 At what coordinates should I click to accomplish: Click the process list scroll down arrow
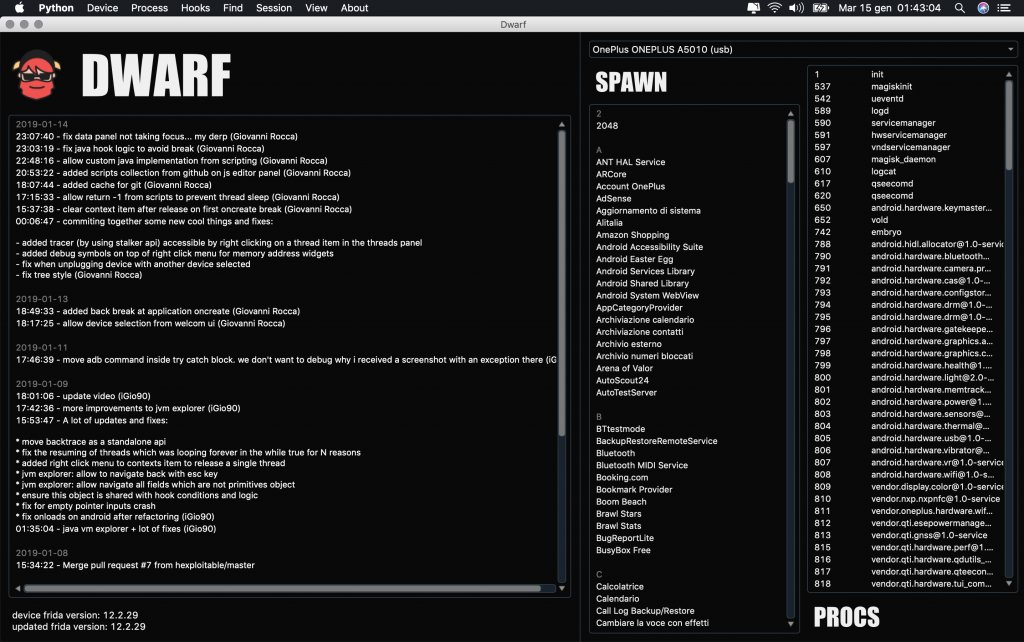click(1008, 583)
